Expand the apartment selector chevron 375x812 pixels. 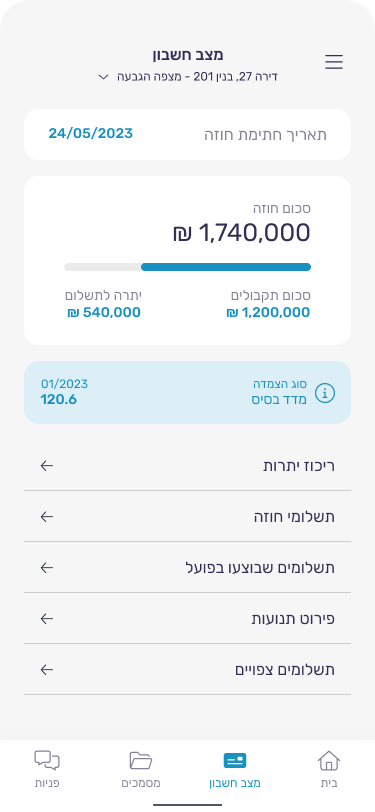(104, 77)
